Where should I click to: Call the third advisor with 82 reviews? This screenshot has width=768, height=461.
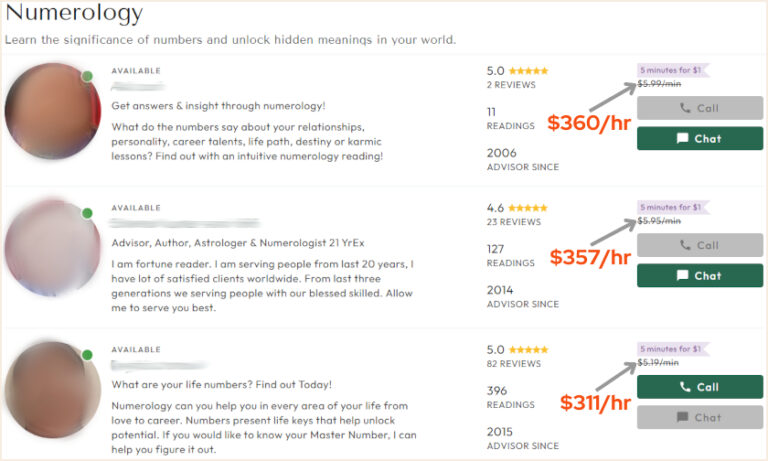pyautogui.click(x=699, y=387)
